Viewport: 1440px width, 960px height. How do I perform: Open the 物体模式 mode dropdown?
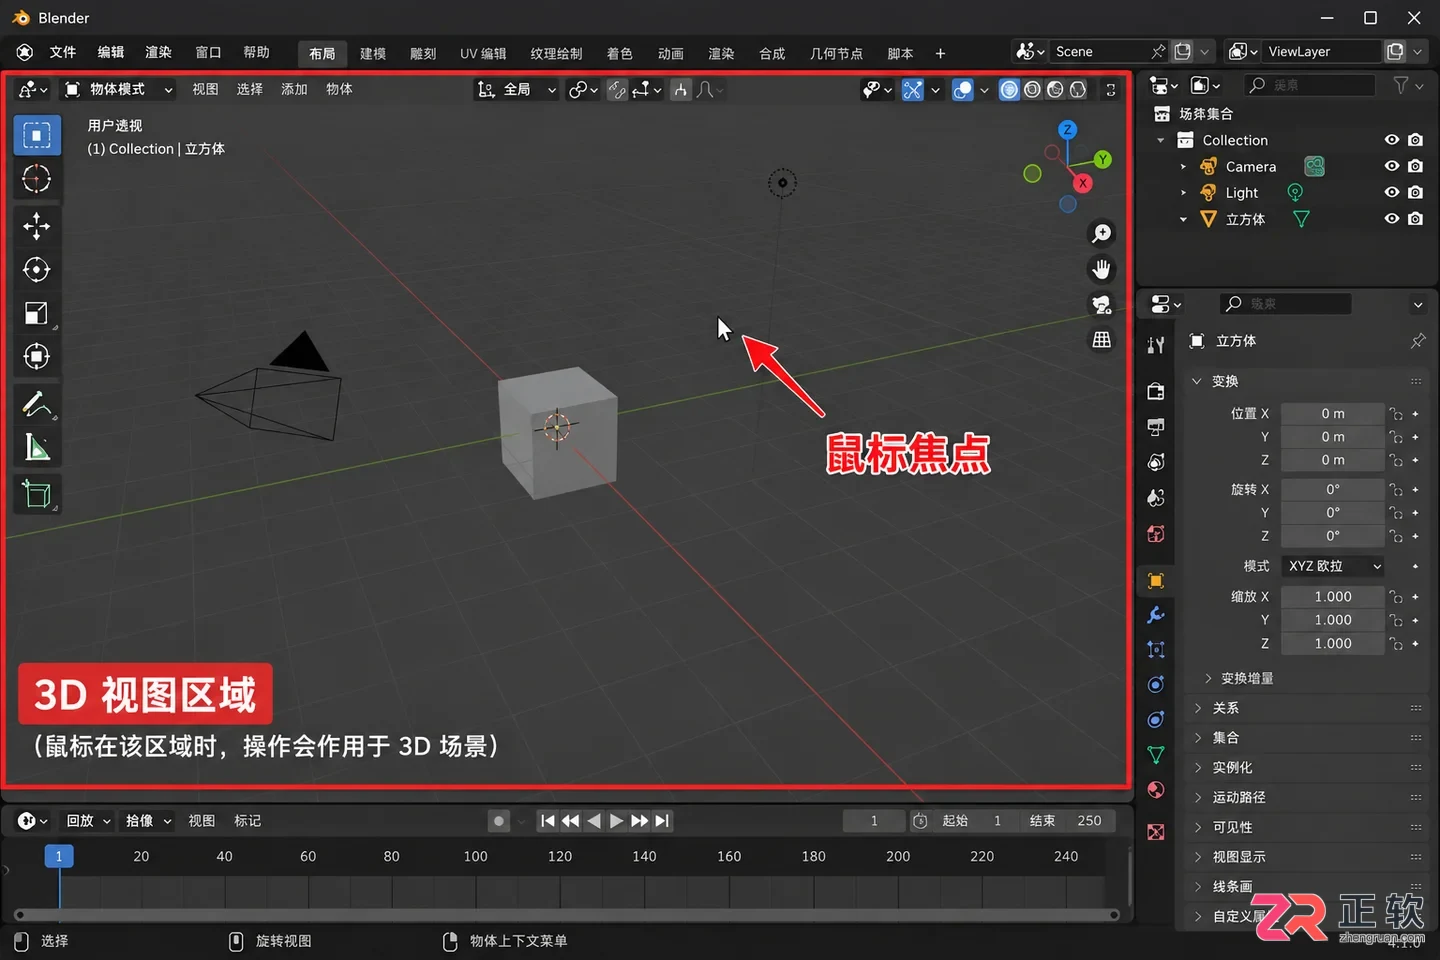(118, 89)
